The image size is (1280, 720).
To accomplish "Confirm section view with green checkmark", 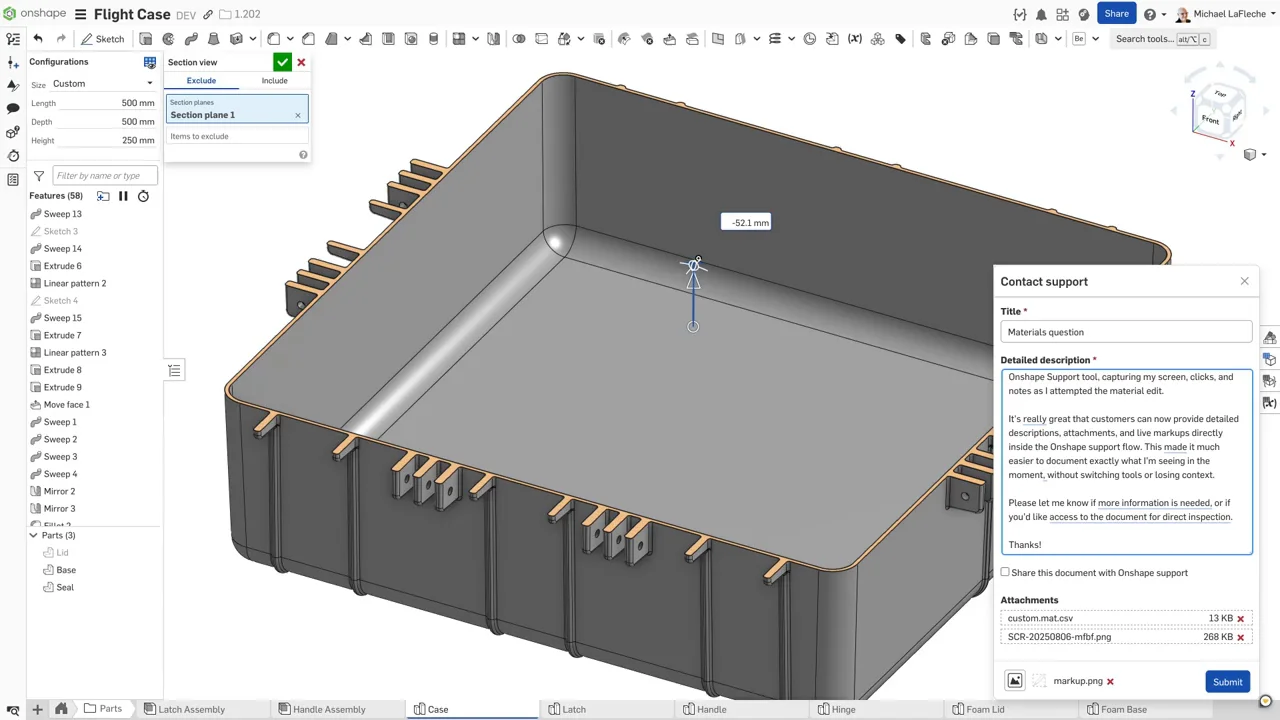I will (x=283, y=62).
